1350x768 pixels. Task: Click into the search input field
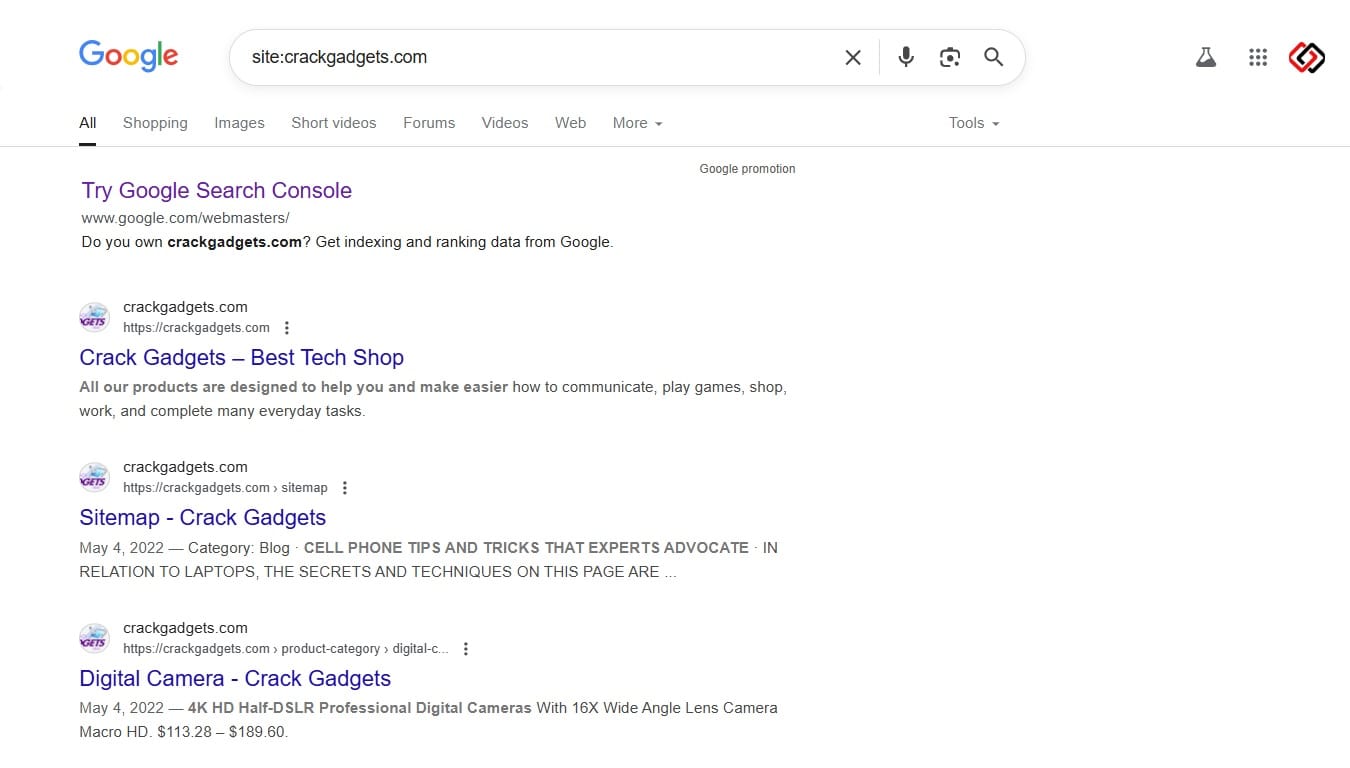pyautogui.click(x=530, y=57)
